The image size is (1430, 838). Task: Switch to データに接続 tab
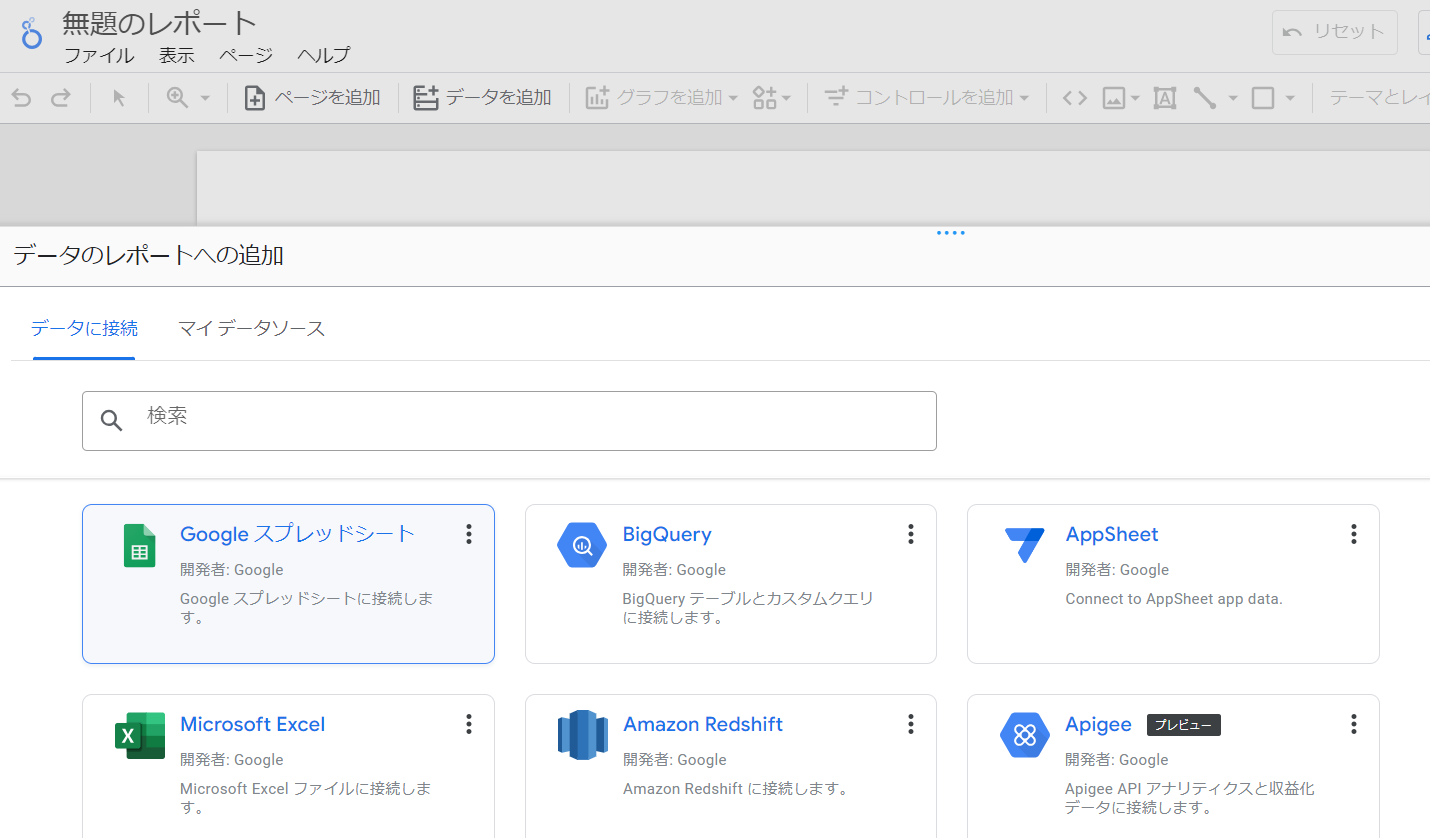[84, 328]
